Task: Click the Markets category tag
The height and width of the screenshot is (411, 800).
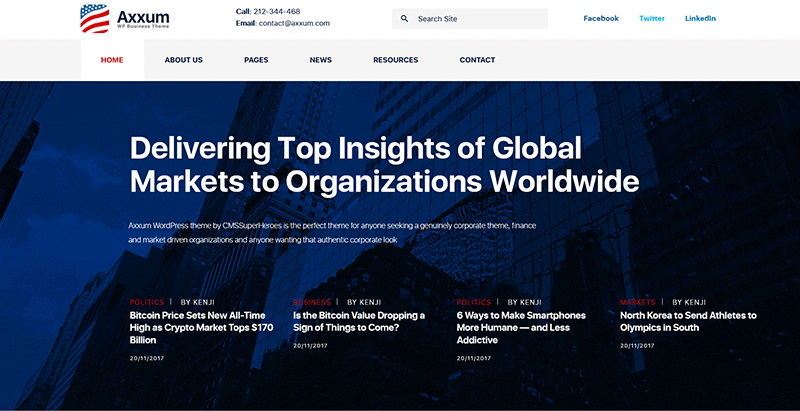Action: 638,302
